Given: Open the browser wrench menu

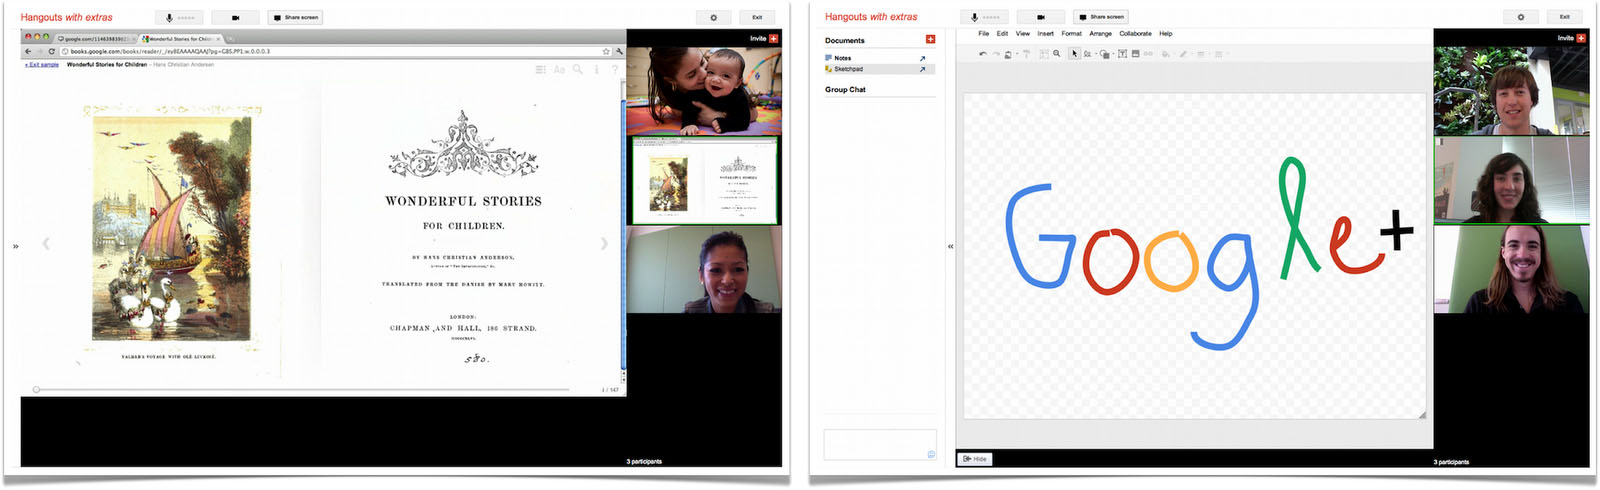Looking at the screenshot, I should point(619,51).
